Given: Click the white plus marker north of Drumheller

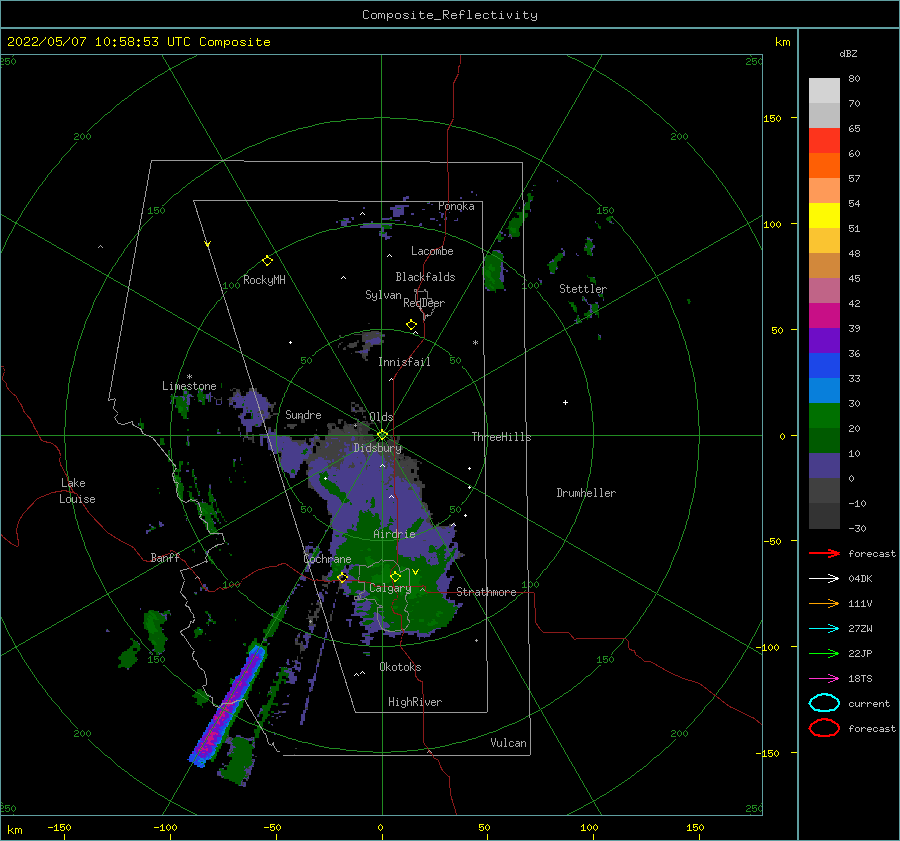Looking at the screenshot, I should pyautogui.click(x=565, y=402).
